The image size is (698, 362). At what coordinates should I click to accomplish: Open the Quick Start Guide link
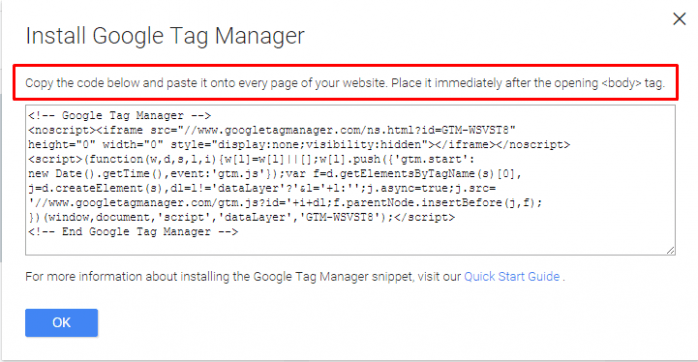tap(512, 277)
